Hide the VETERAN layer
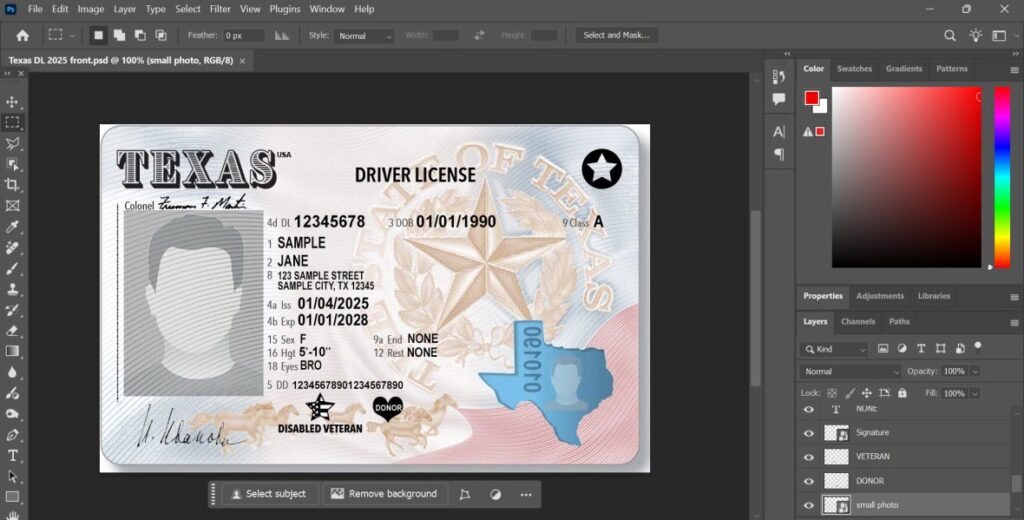The image size is (1024, 520). click(809, 457)
